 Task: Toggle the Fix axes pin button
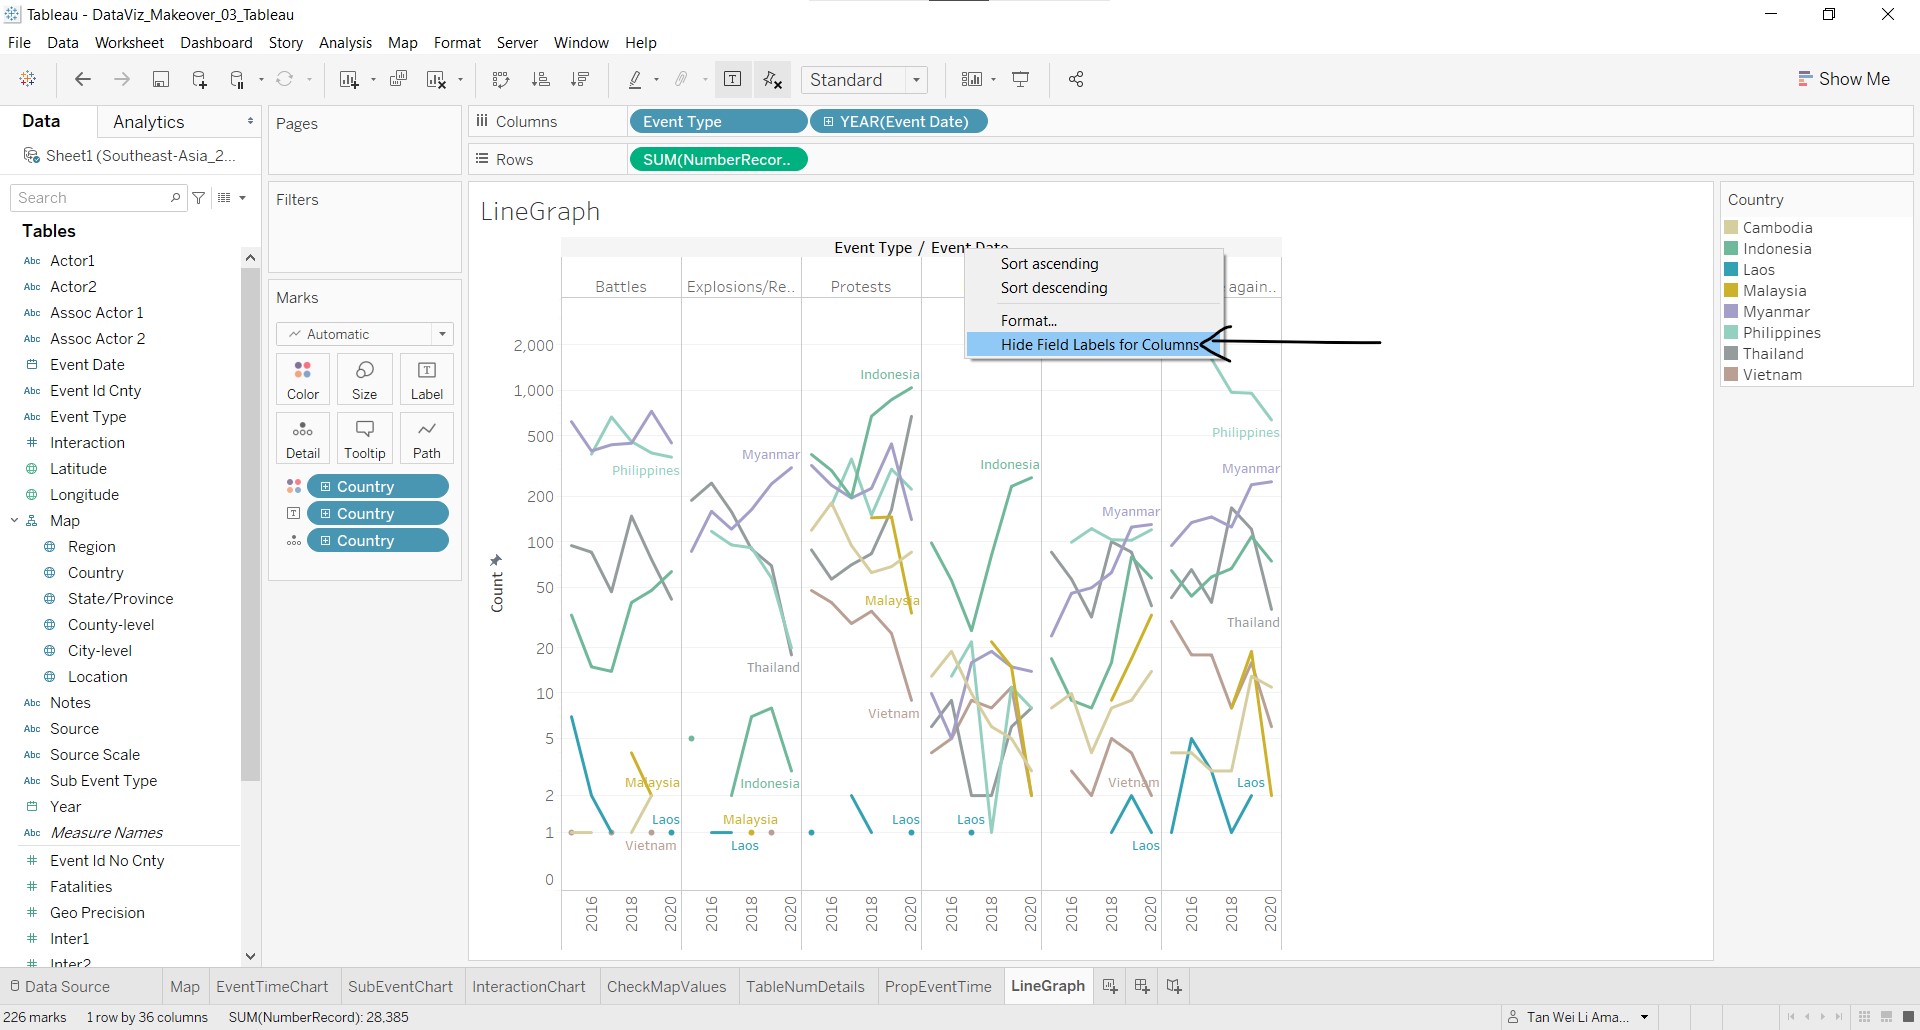(x=773, y=80)
